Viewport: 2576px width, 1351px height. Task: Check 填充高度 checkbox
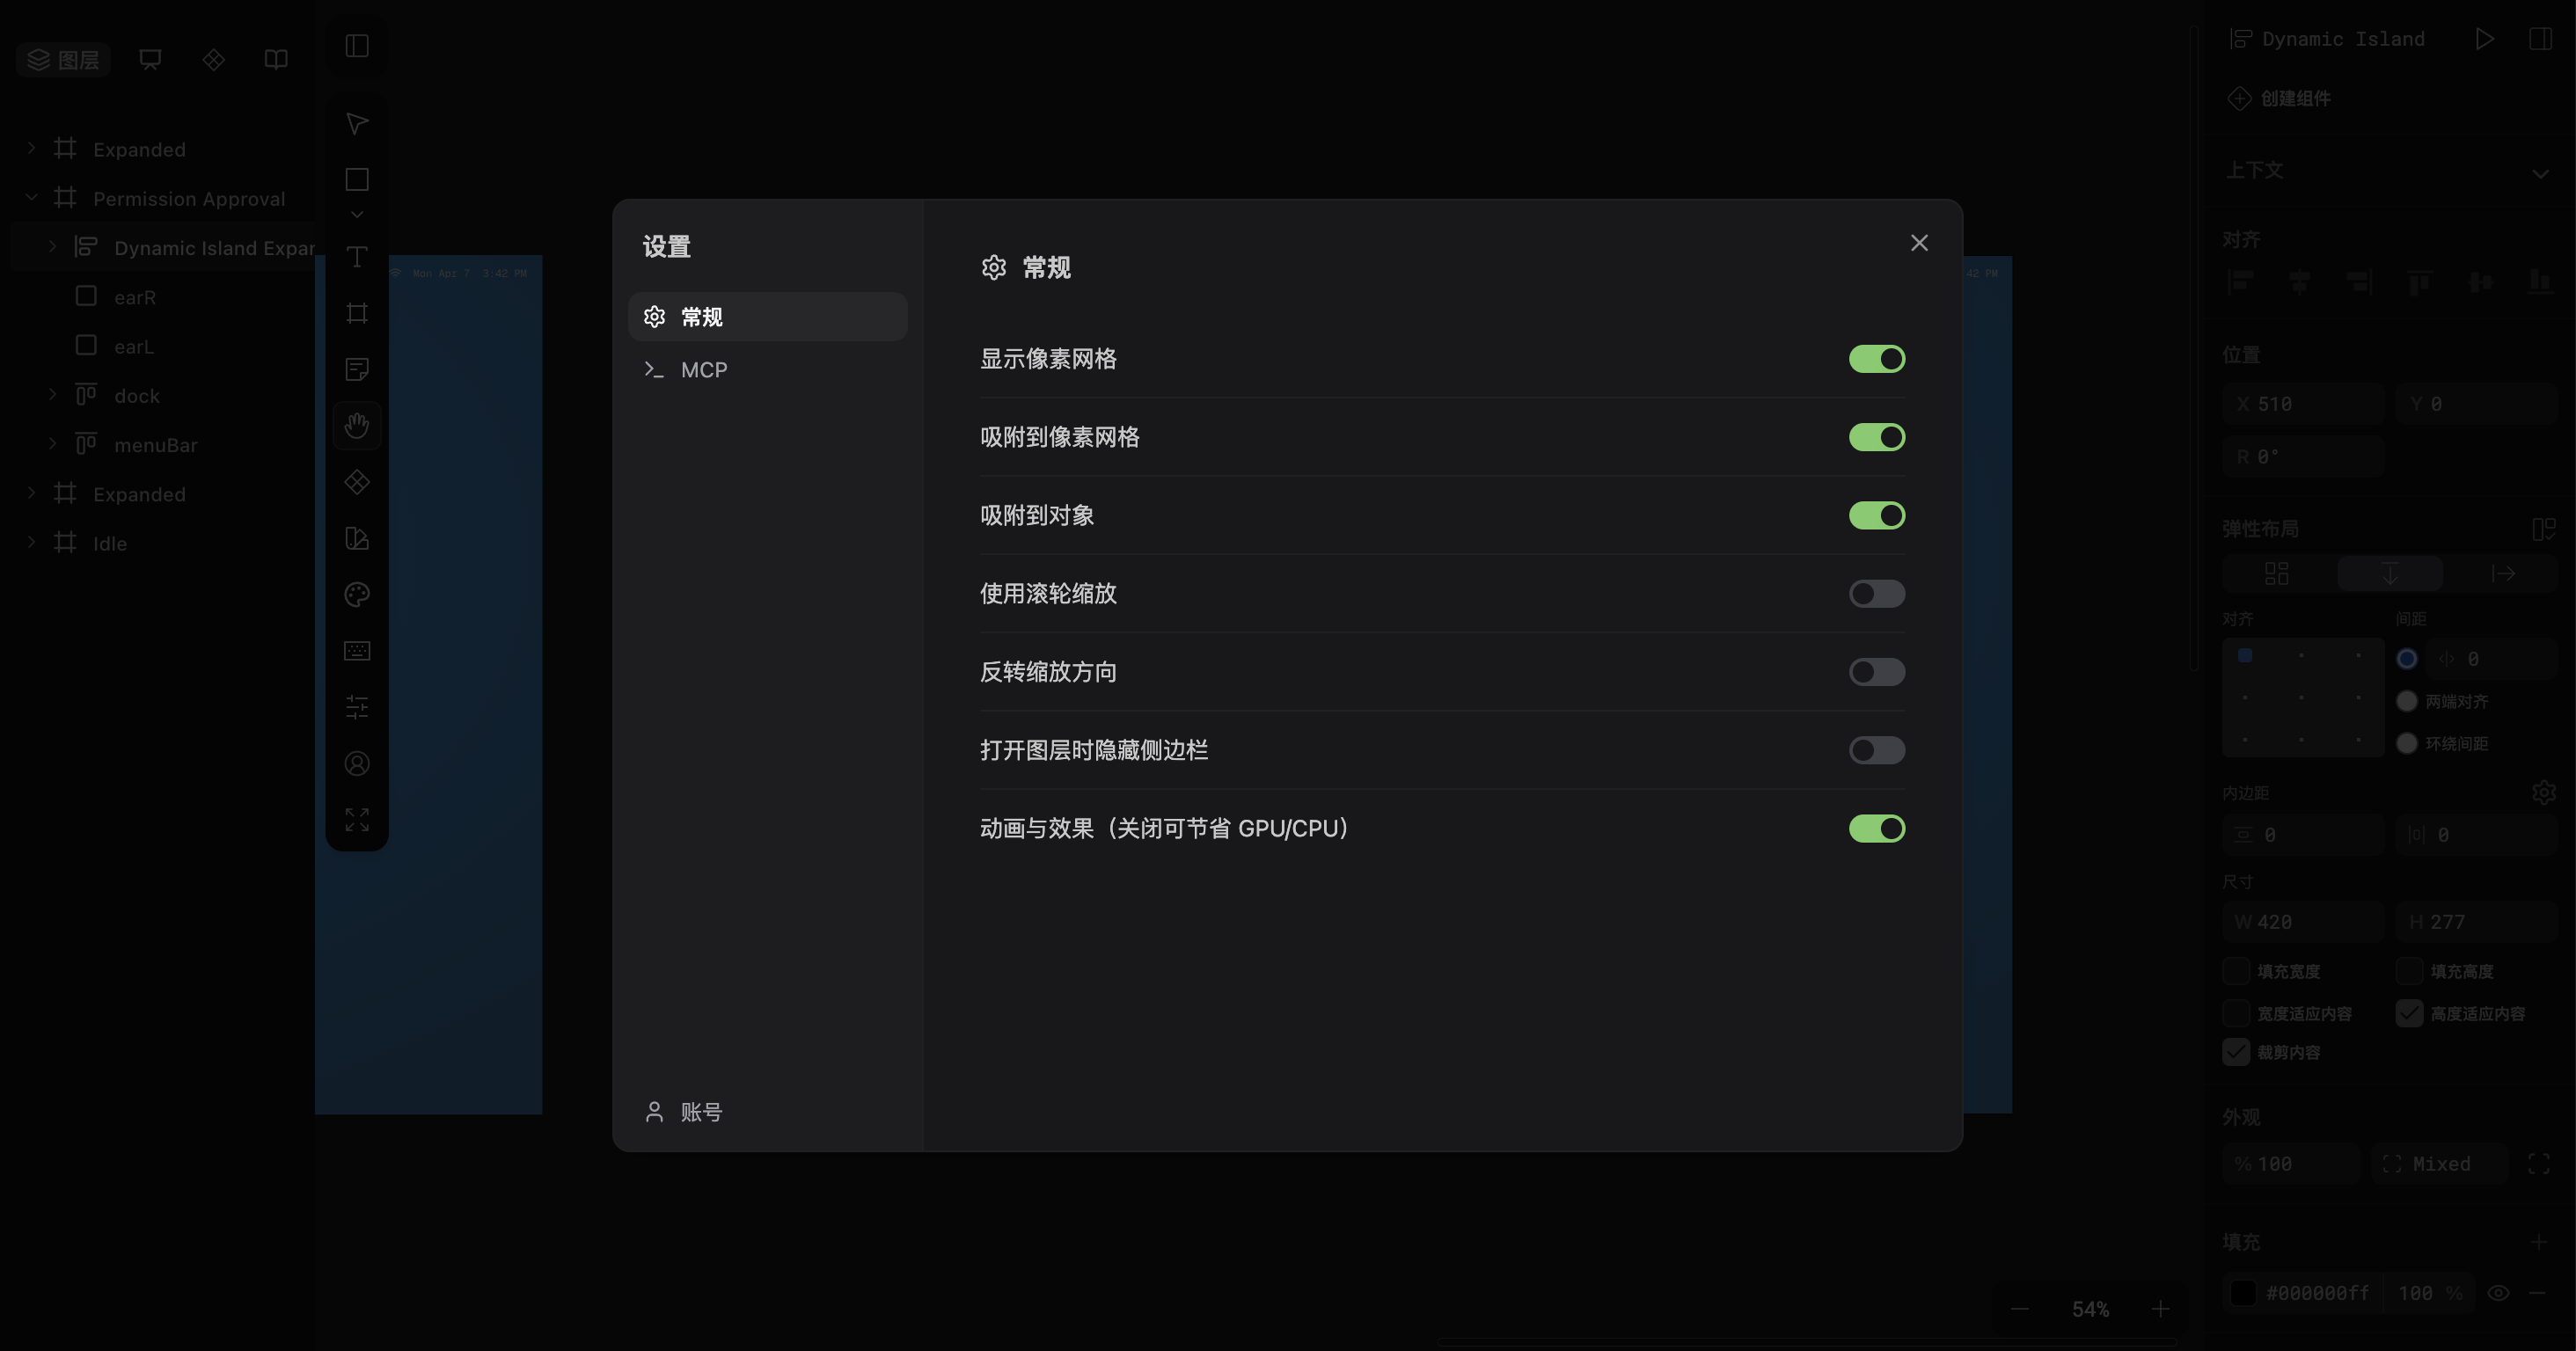tap(2409, 971)
